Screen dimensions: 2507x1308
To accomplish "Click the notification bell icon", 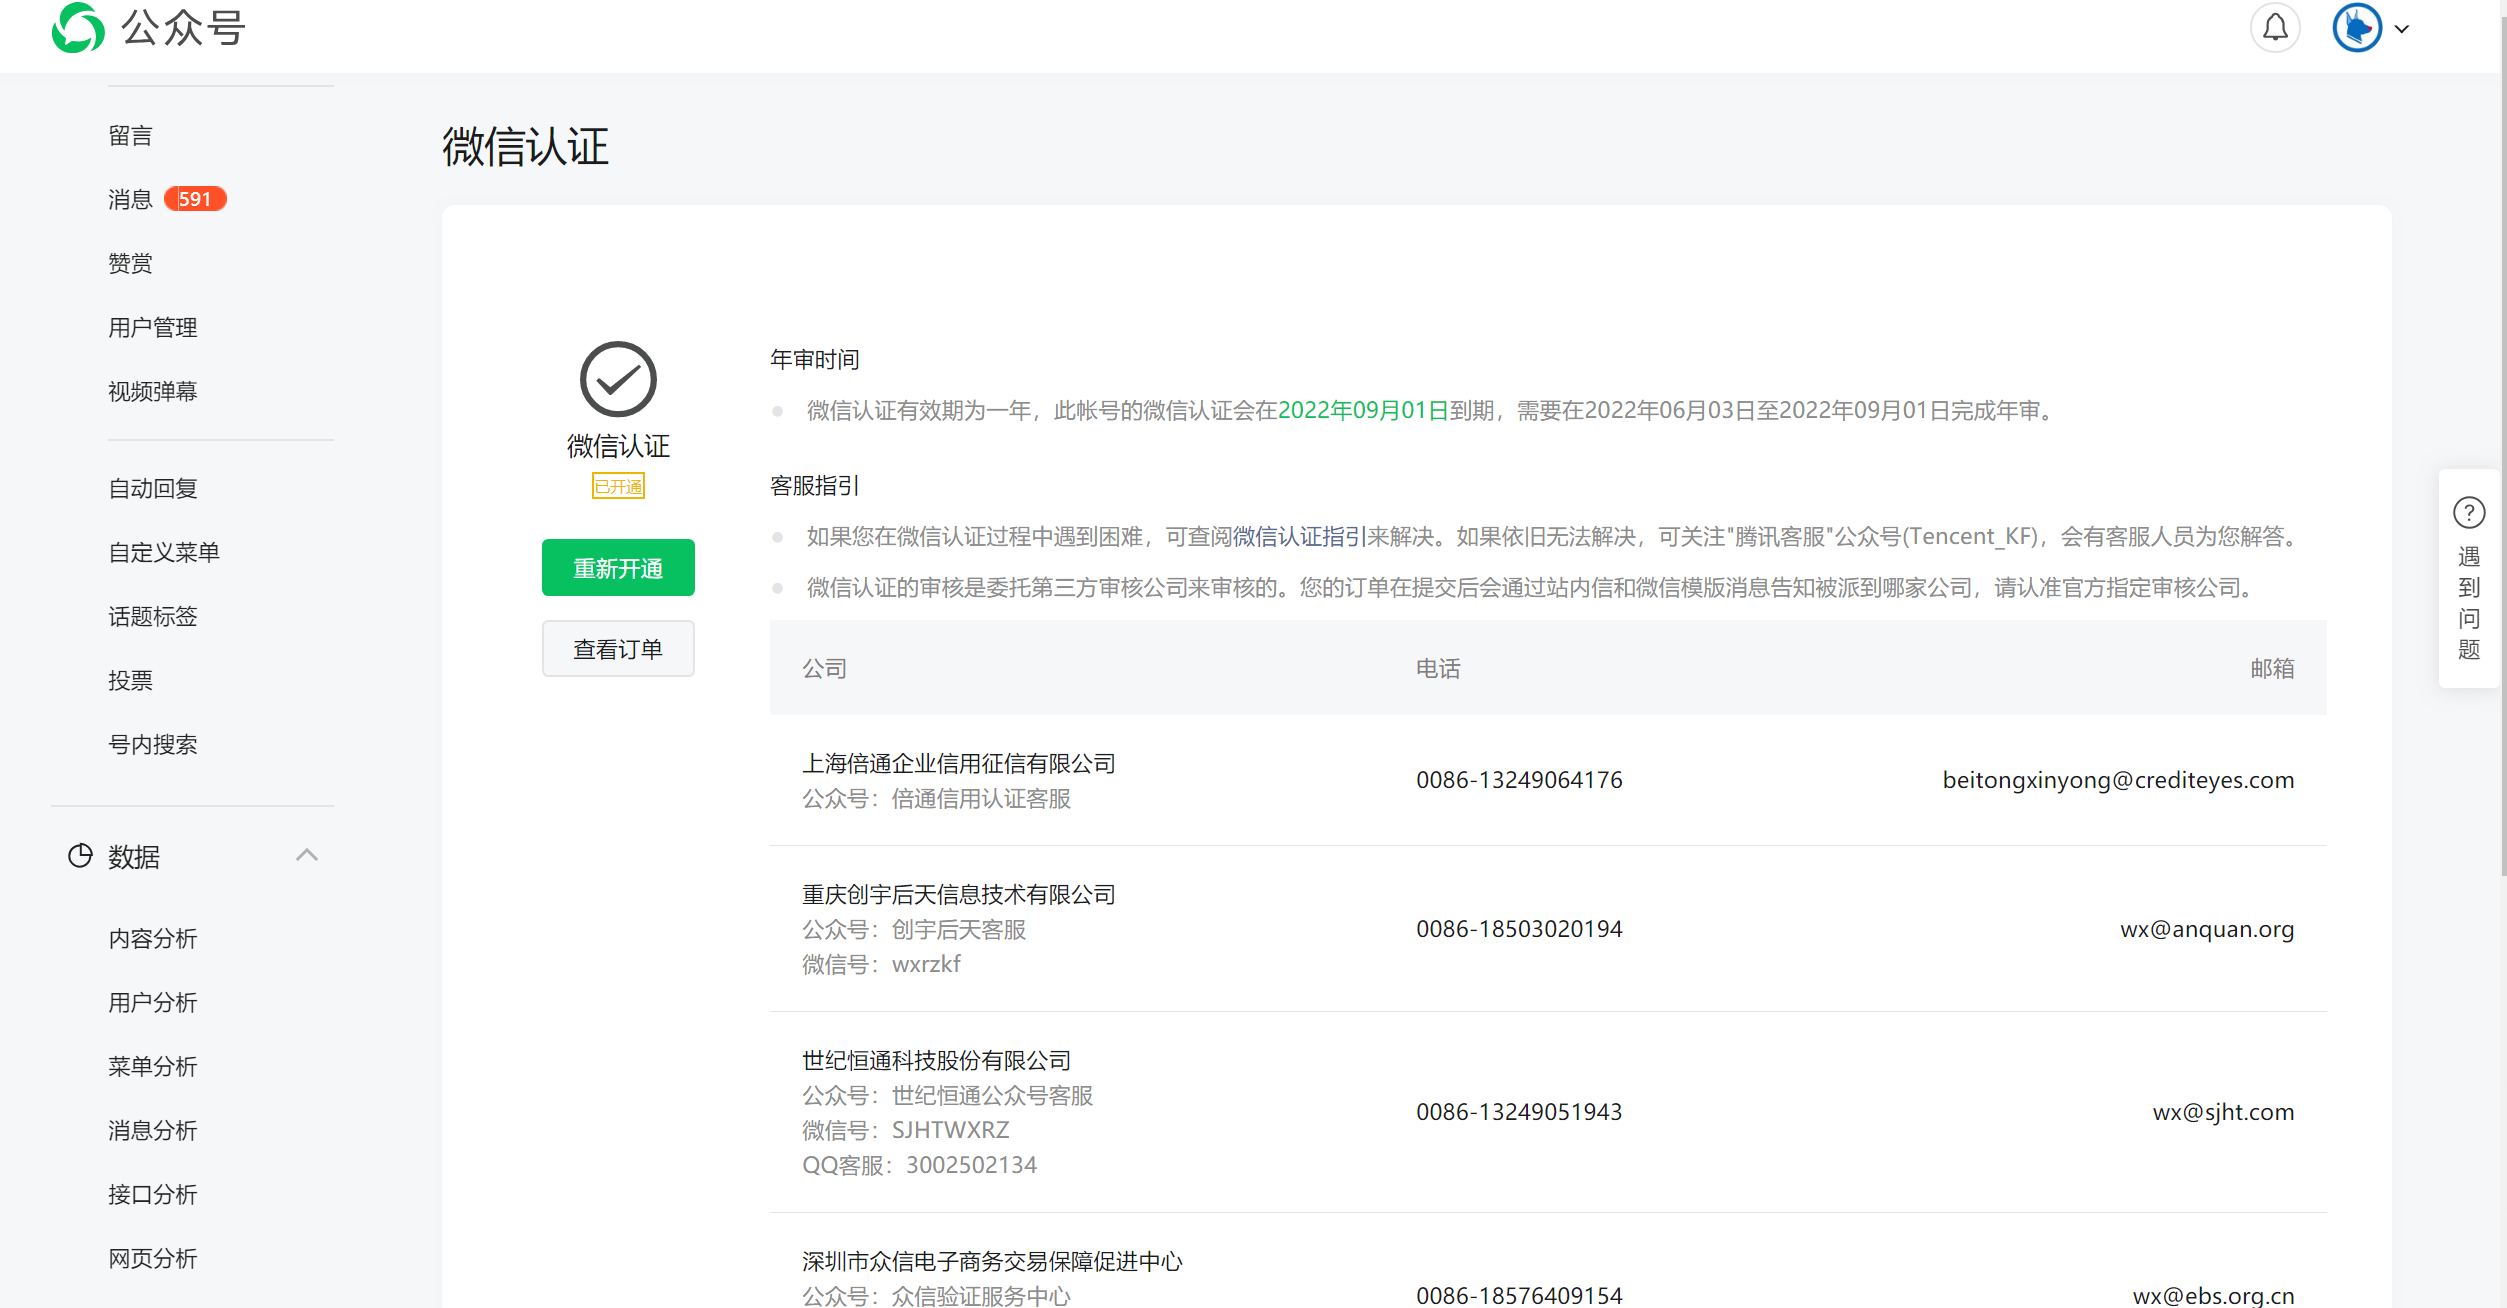I will coord(2275,28).
